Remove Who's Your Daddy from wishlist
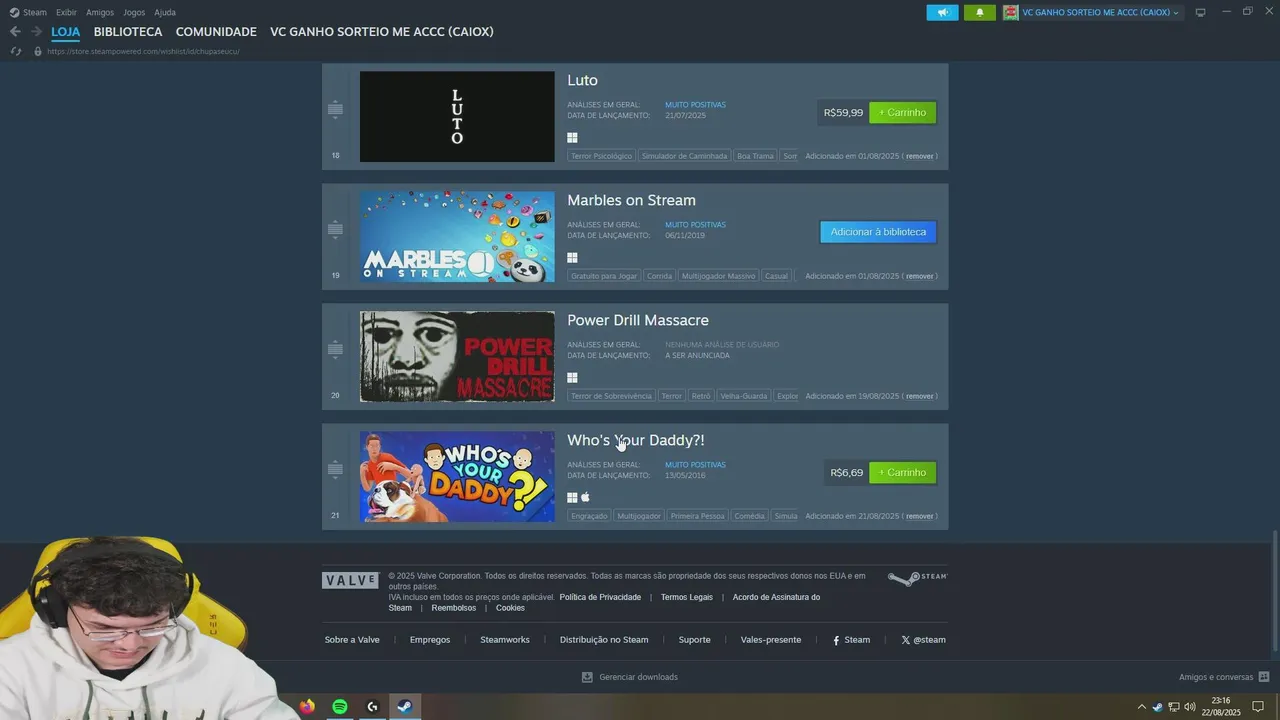The height and width of the screenshot is (720, 1280). point(920,516)
